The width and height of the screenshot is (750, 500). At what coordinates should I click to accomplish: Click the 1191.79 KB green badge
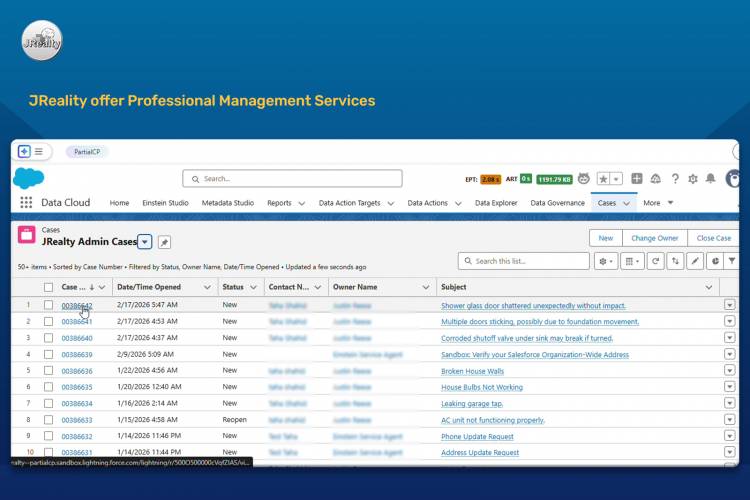pos(554,179)
